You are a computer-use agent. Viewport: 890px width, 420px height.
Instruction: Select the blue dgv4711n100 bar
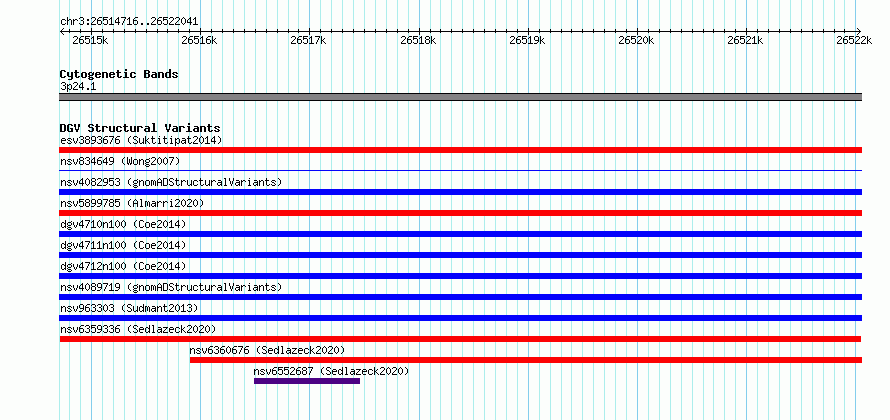[461, 255]
